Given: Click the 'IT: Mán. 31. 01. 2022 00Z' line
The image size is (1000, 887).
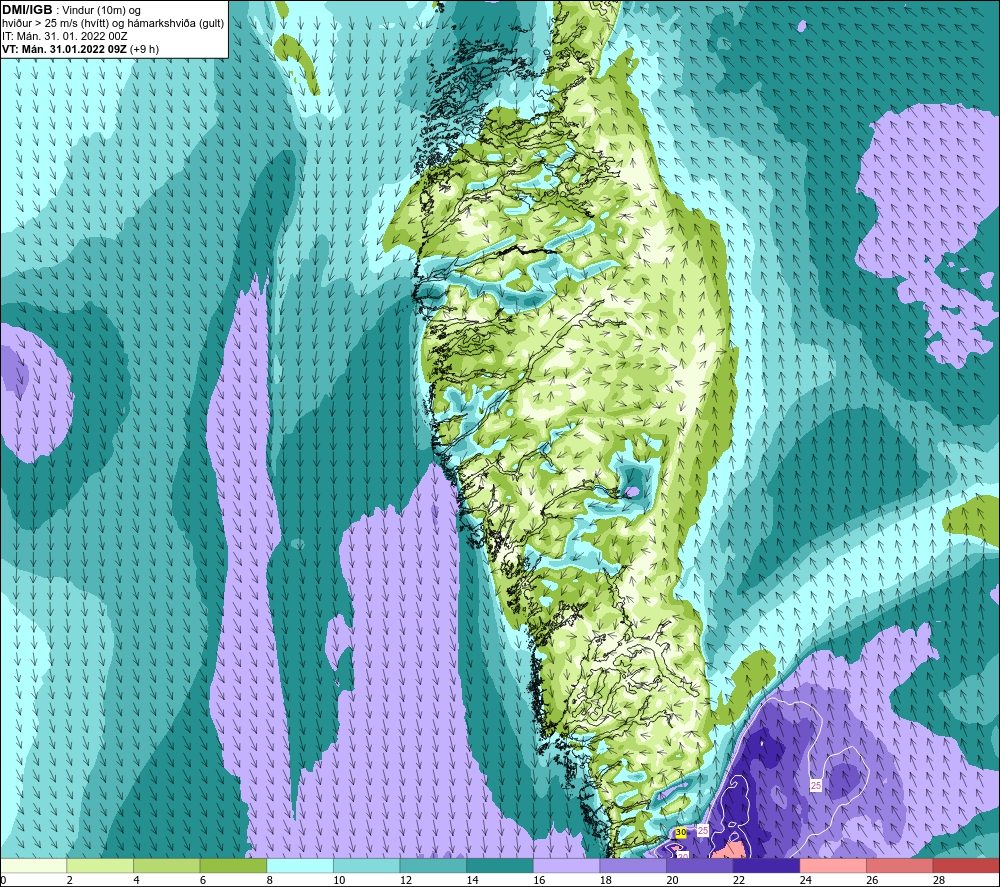Looking at the screenshot, I should click(64, 36).
